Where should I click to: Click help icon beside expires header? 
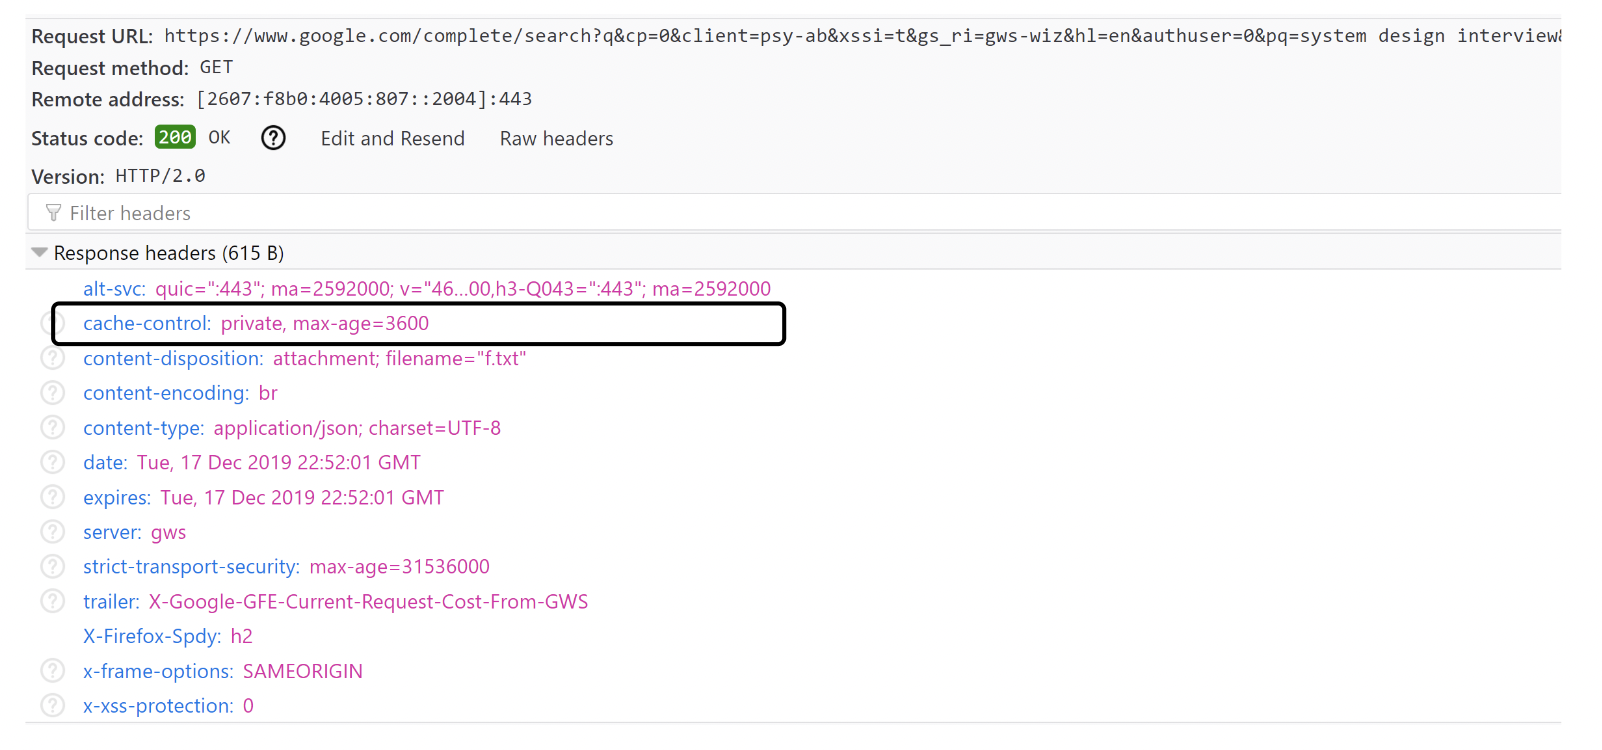click(x=52, y=497)
